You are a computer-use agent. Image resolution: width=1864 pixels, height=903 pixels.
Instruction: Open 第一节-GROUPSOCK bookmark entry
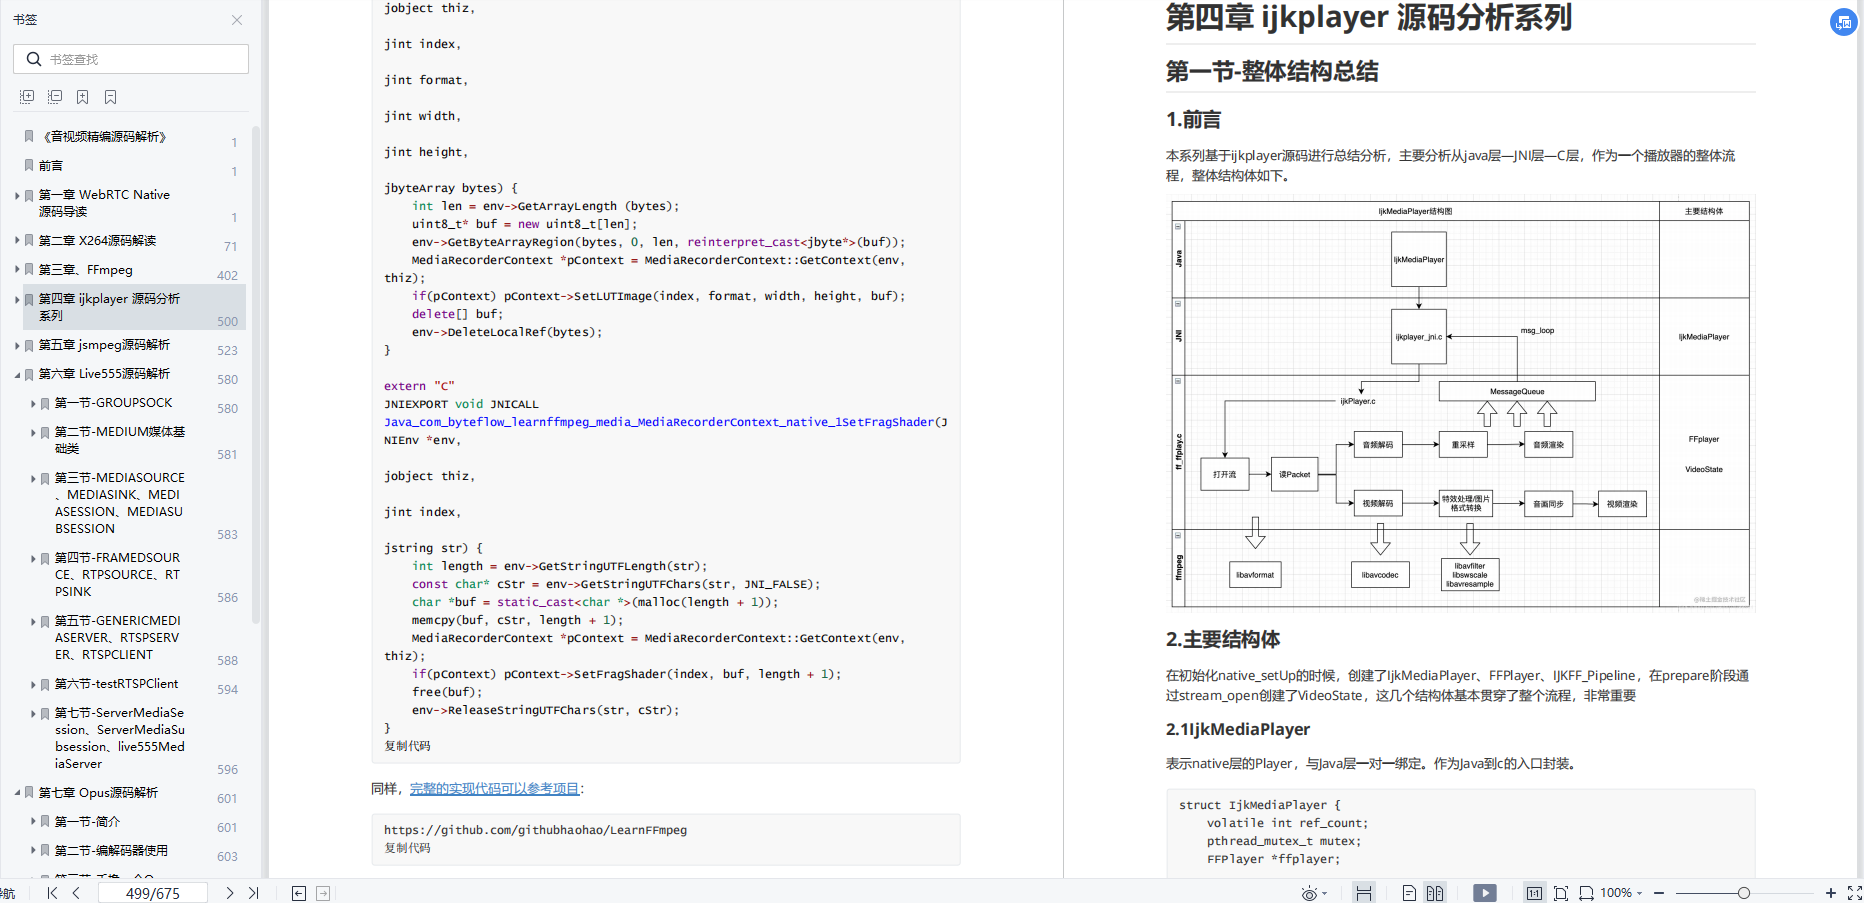pos(113,403)
